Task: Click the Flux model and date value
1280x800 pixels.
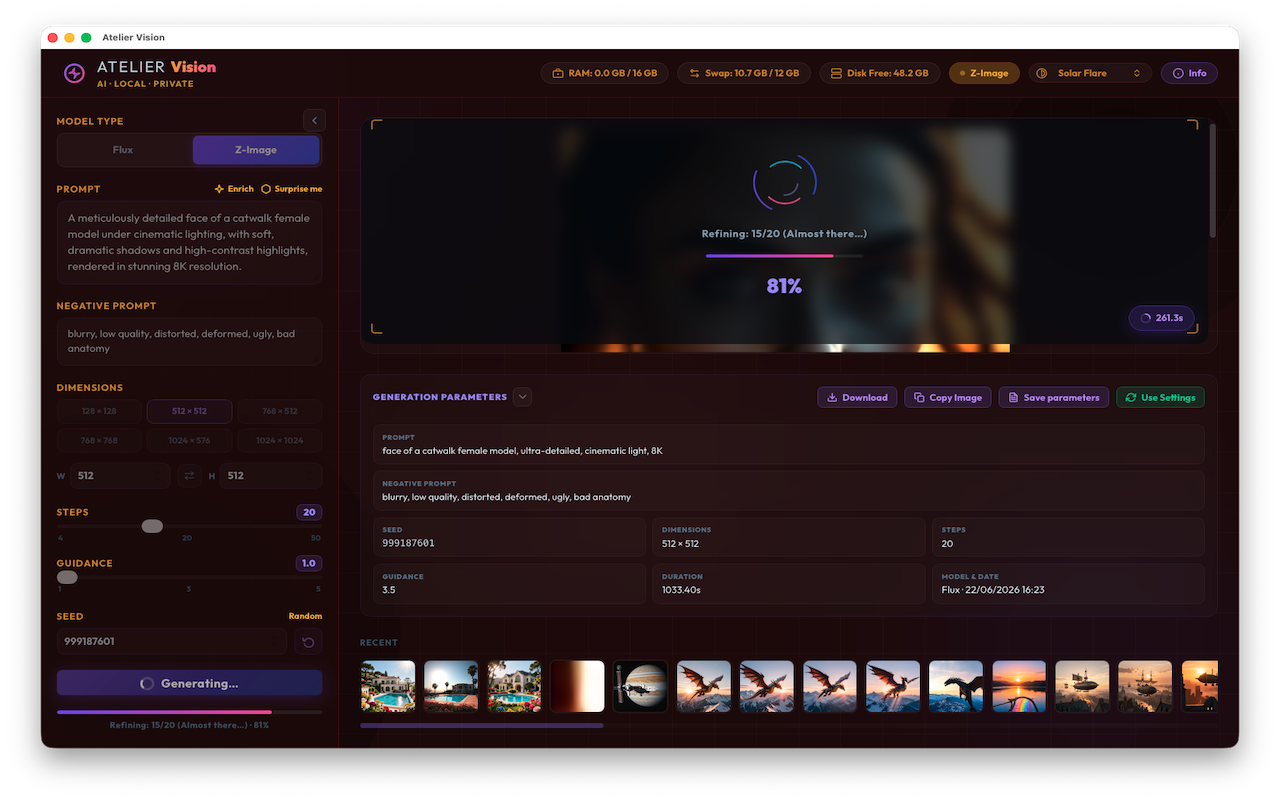Action: click(993, 590)
